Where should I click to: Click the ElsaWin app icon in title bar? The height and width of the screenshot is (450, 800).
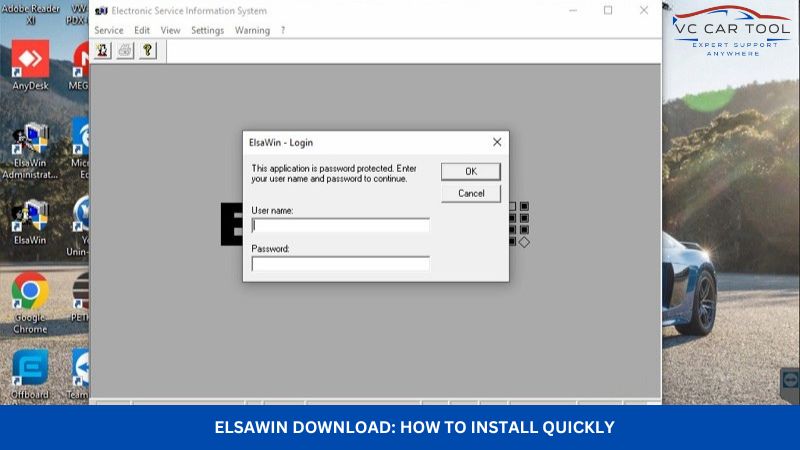(x=101, y=11)
